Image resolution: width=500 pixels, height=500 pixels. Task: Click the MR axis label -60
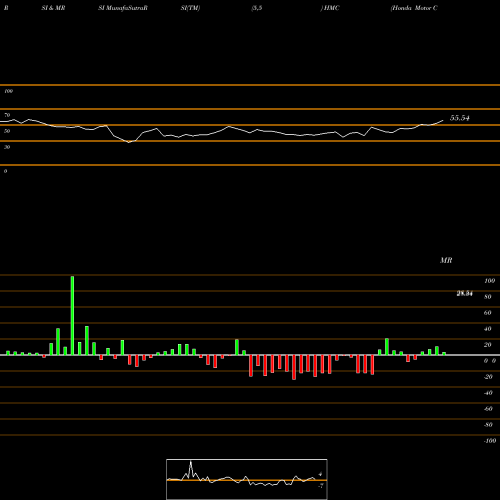(488, 409)
